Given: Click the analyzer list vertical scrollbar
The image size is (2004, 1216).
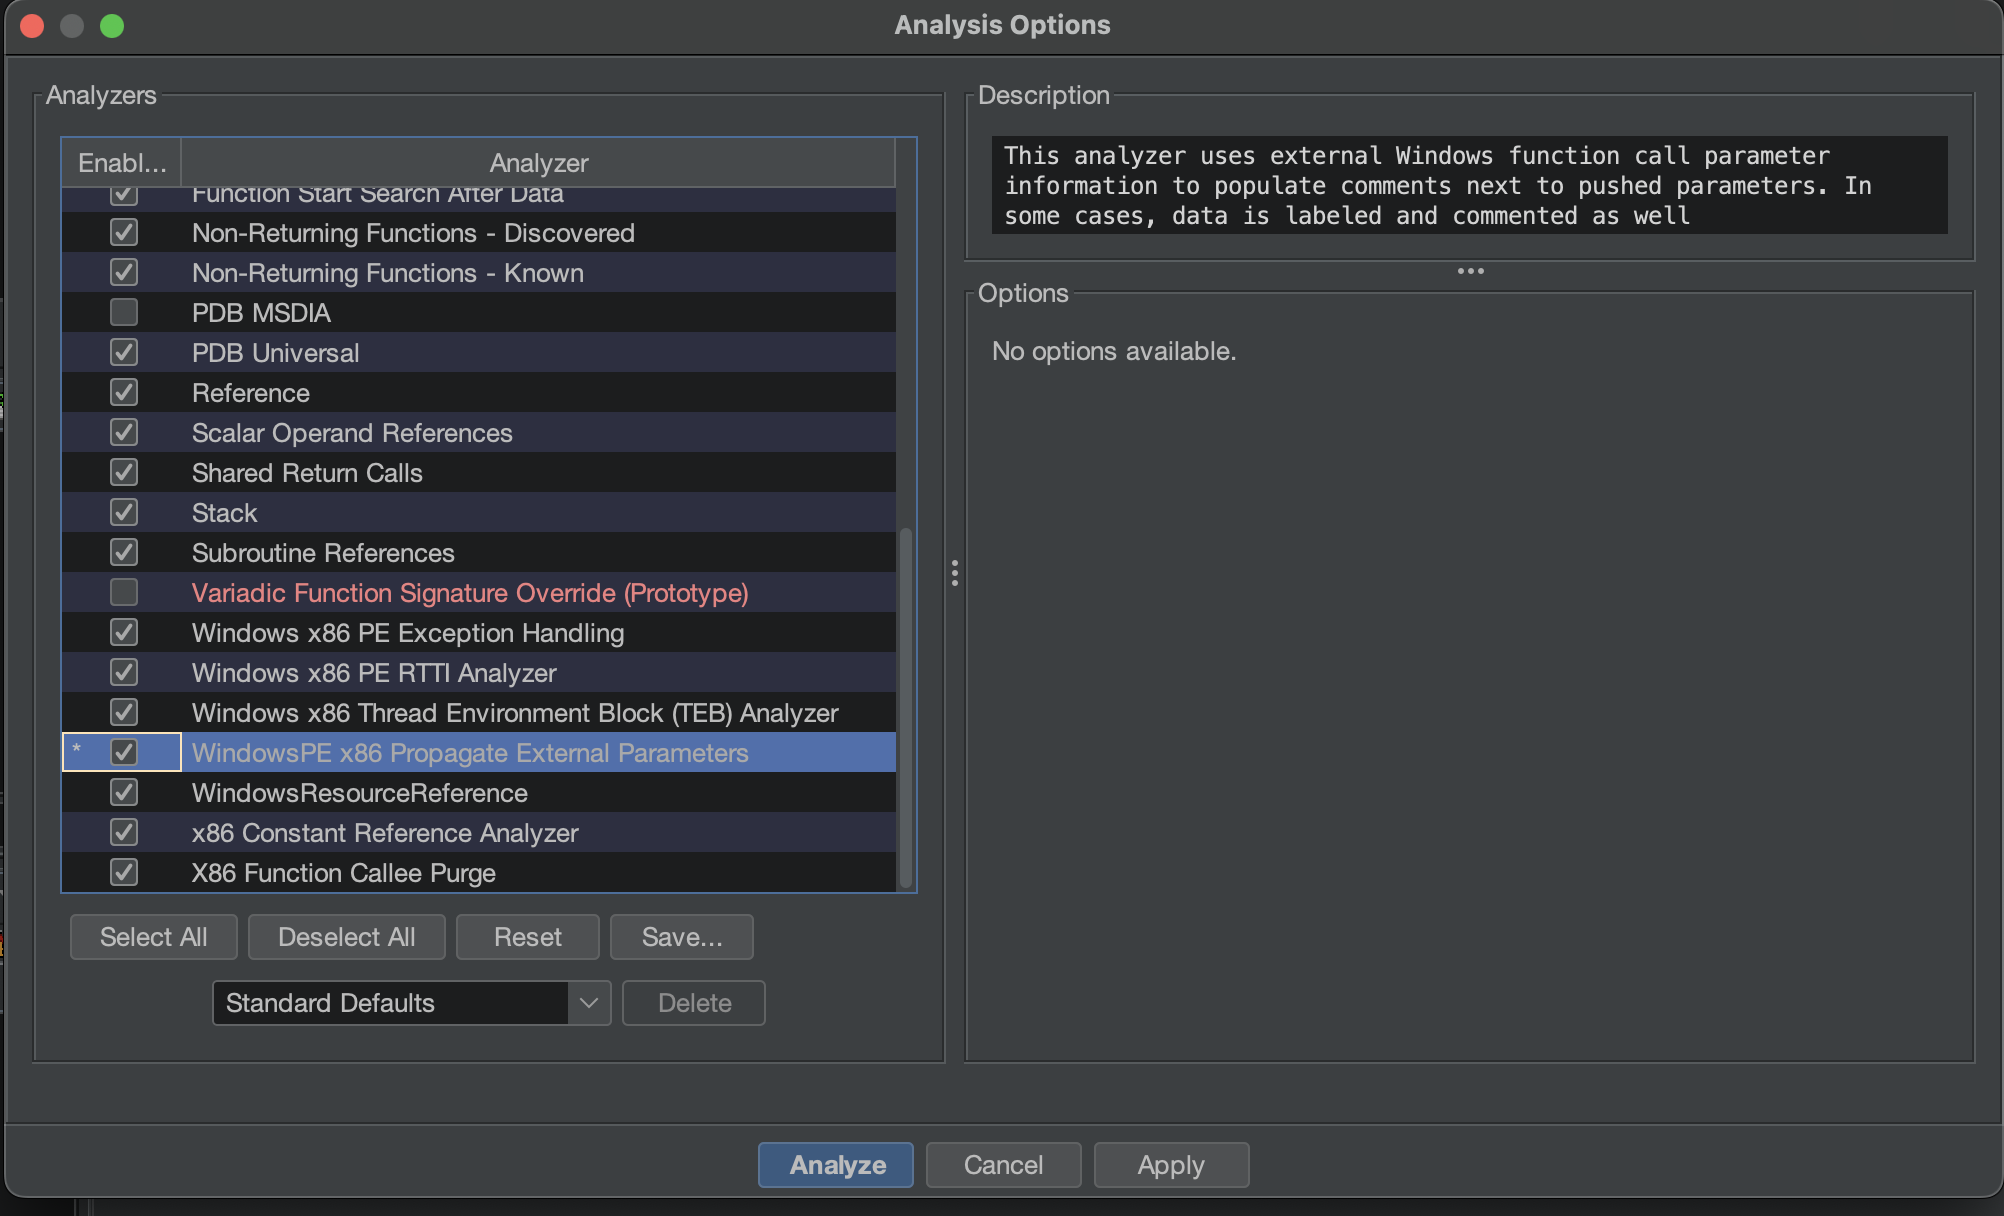Looking at the screenshot, I should (906, 707).
